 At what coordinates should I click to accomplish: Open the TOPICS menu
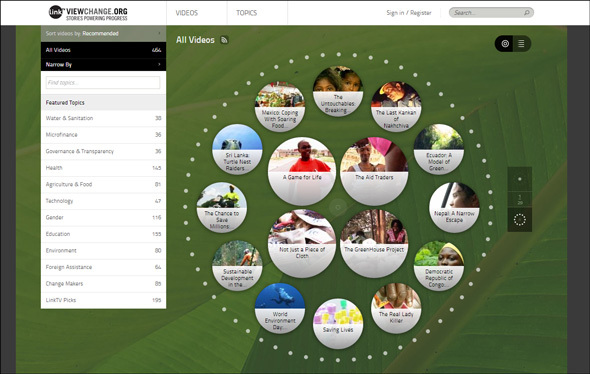pyautogui.click(x=246, y=13)
